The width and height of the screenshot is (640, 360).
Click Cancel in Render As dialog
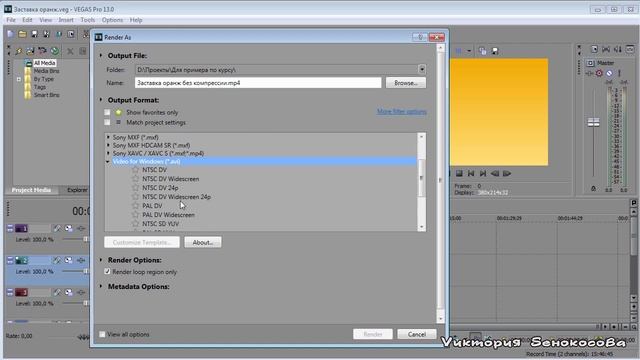coord(417,334)
